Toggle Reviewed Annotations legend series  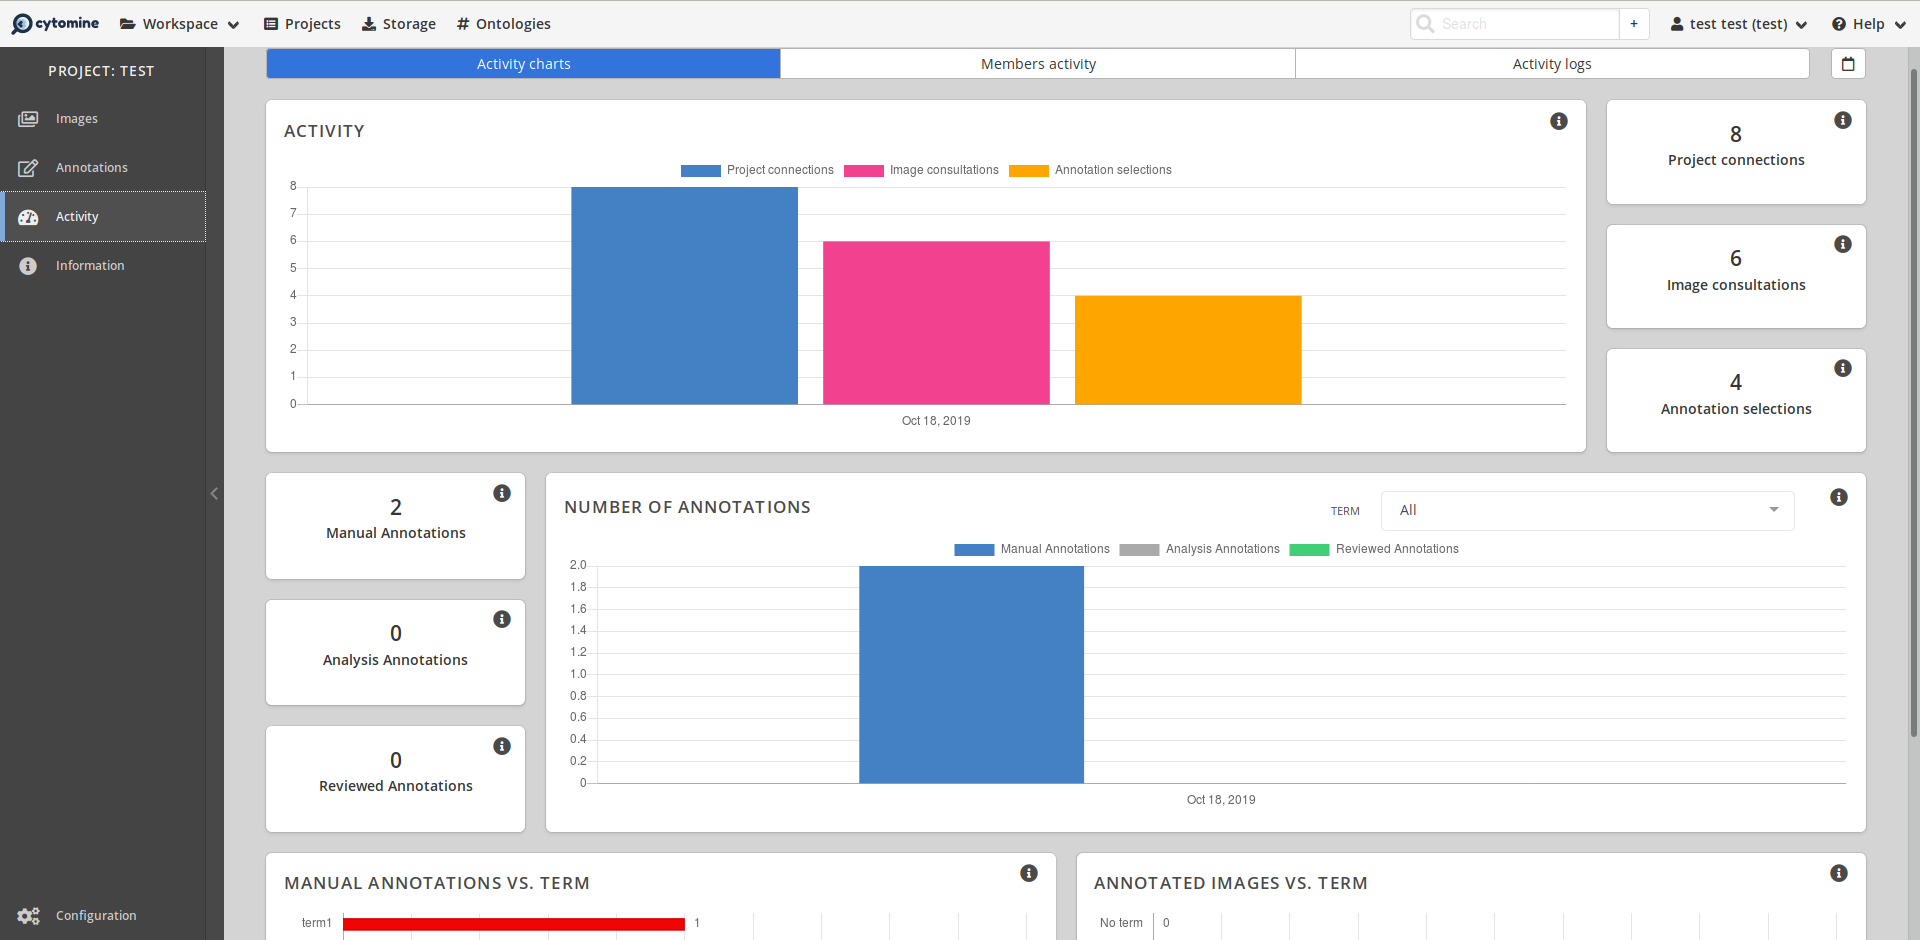[x=1374, y=549]
